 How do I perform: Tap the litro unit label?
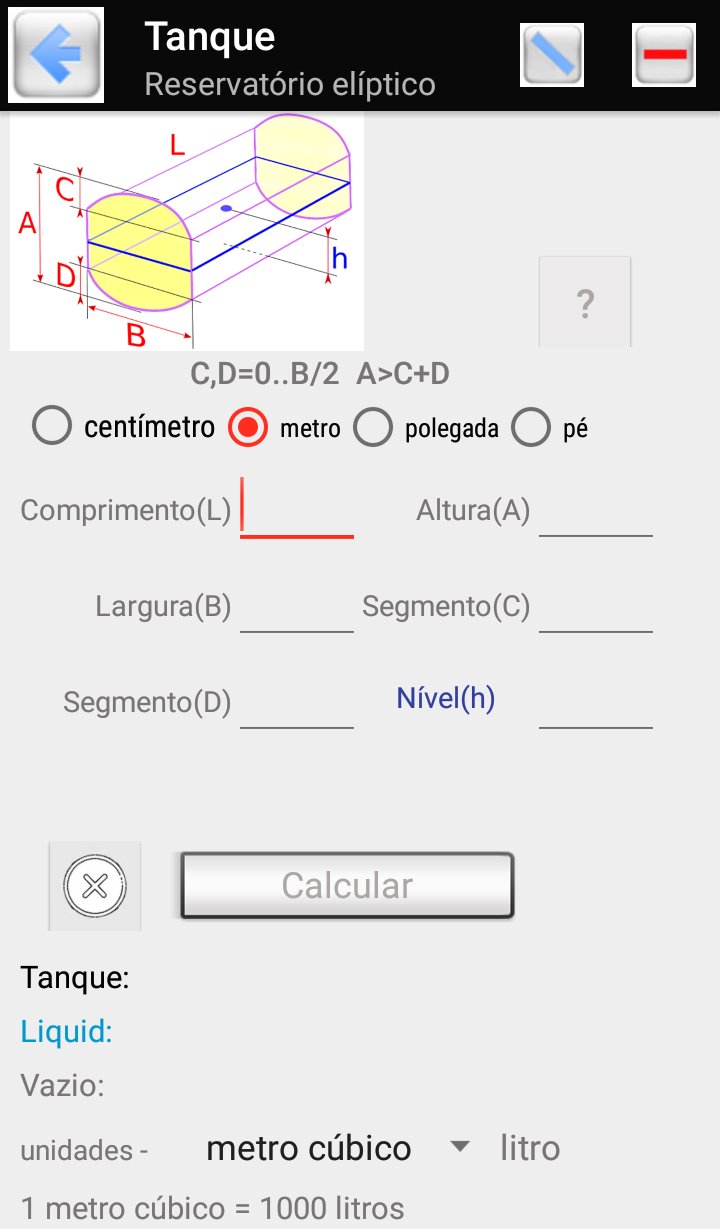pyautogui.click(x=530, y=1148)
